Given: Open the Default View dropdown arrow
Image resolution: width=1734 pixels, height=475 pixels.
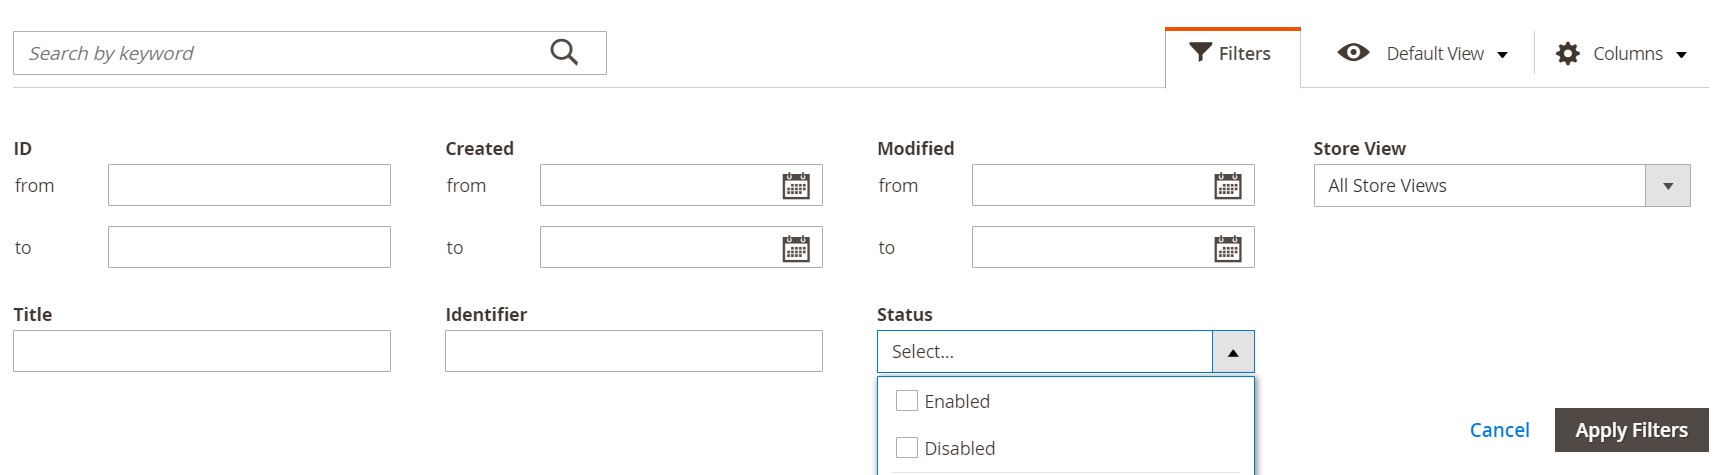Looking at the screenshot, I should tap(1502, 55).
